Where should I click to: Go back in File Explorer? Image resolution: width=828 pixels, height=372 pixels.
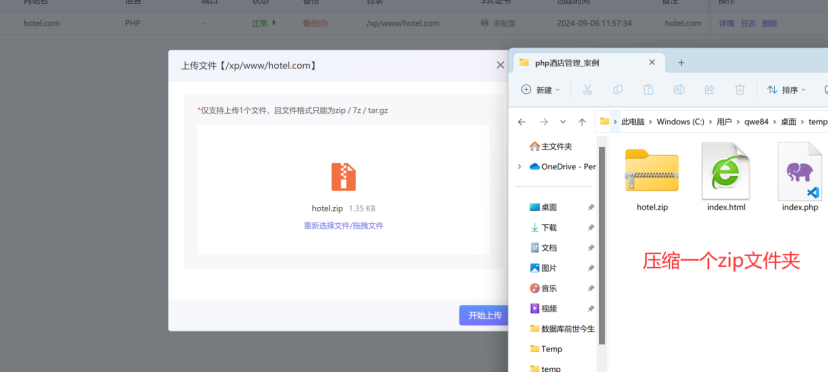click(x=522, y=122)
